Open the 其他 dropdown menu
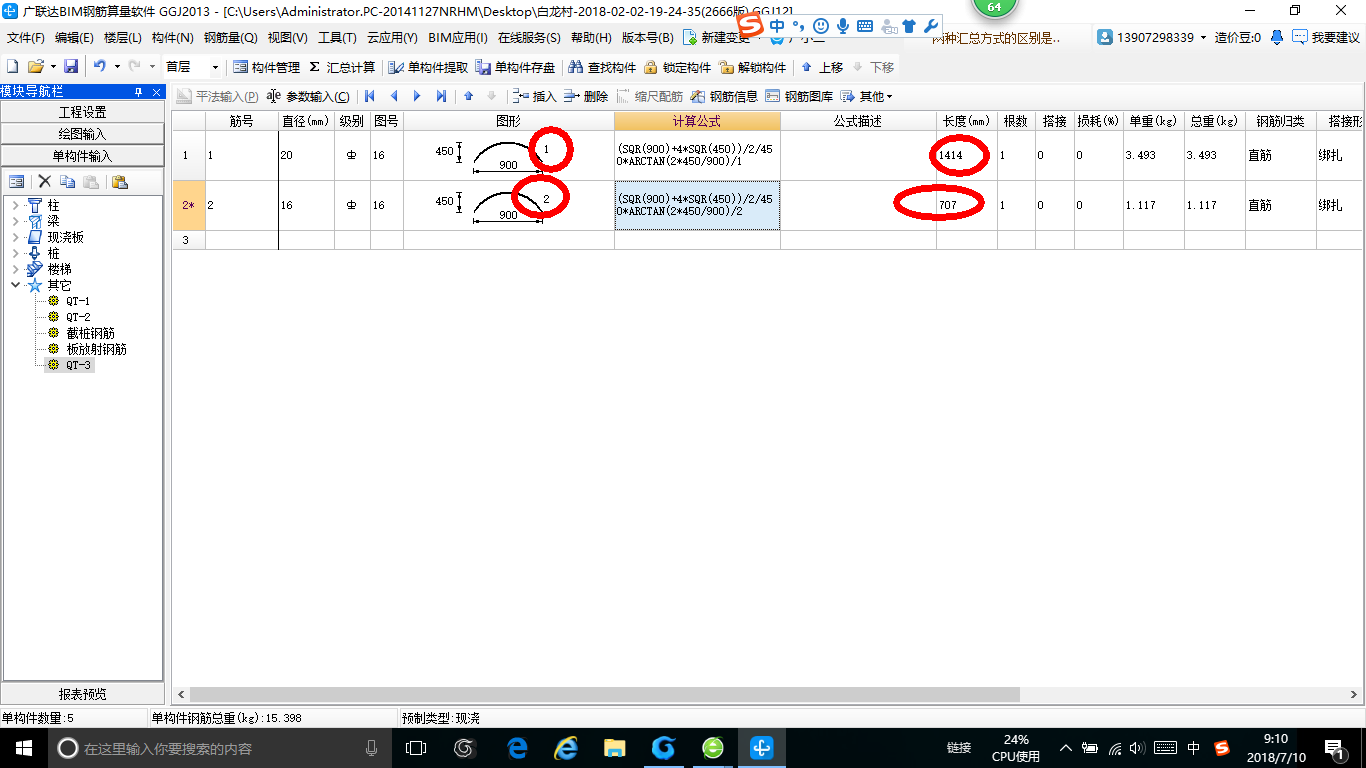The width and height of the screenshot is (1366, 768). pos(866,97)
